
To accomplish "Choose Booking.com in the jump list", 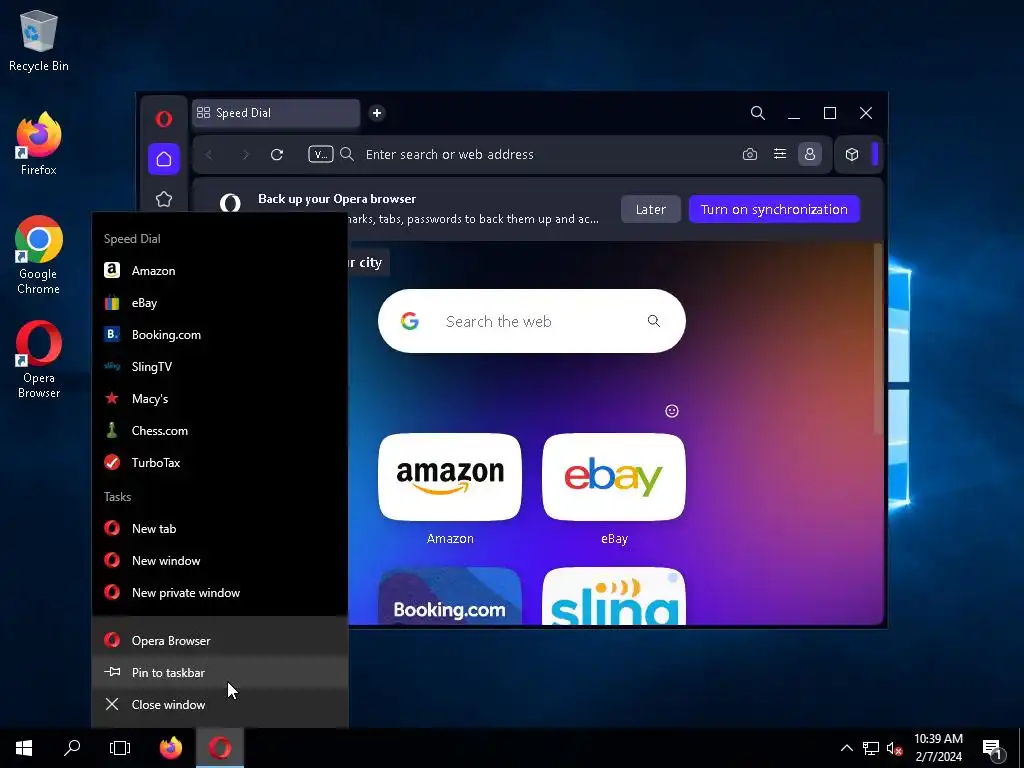I will (x=220, y=334).
